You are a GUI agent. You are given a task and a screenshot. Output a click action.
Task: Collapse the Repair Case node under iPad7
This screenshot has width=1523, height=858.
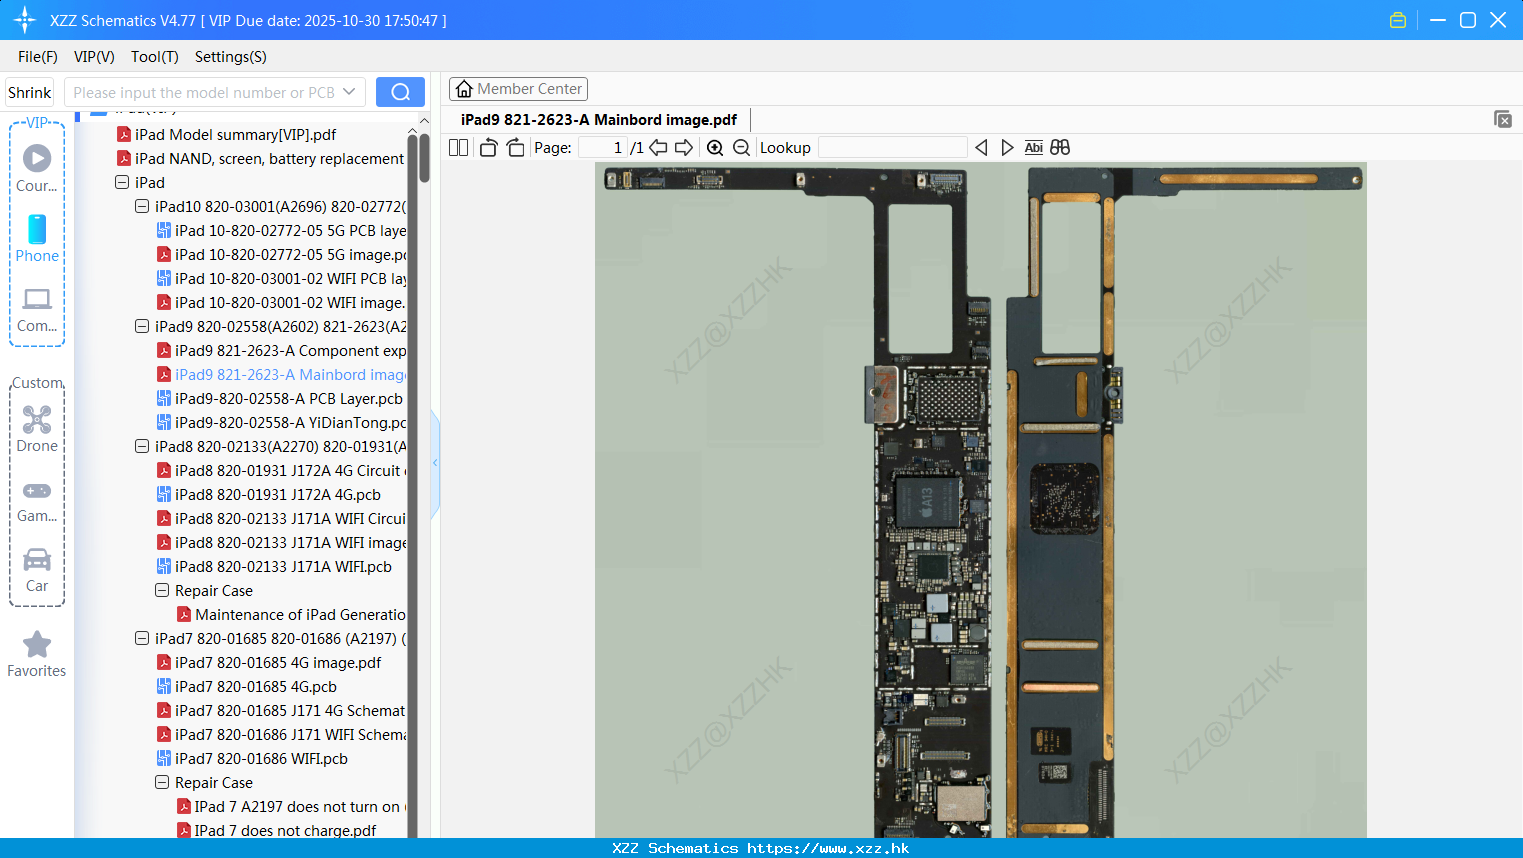click(162, 782)
